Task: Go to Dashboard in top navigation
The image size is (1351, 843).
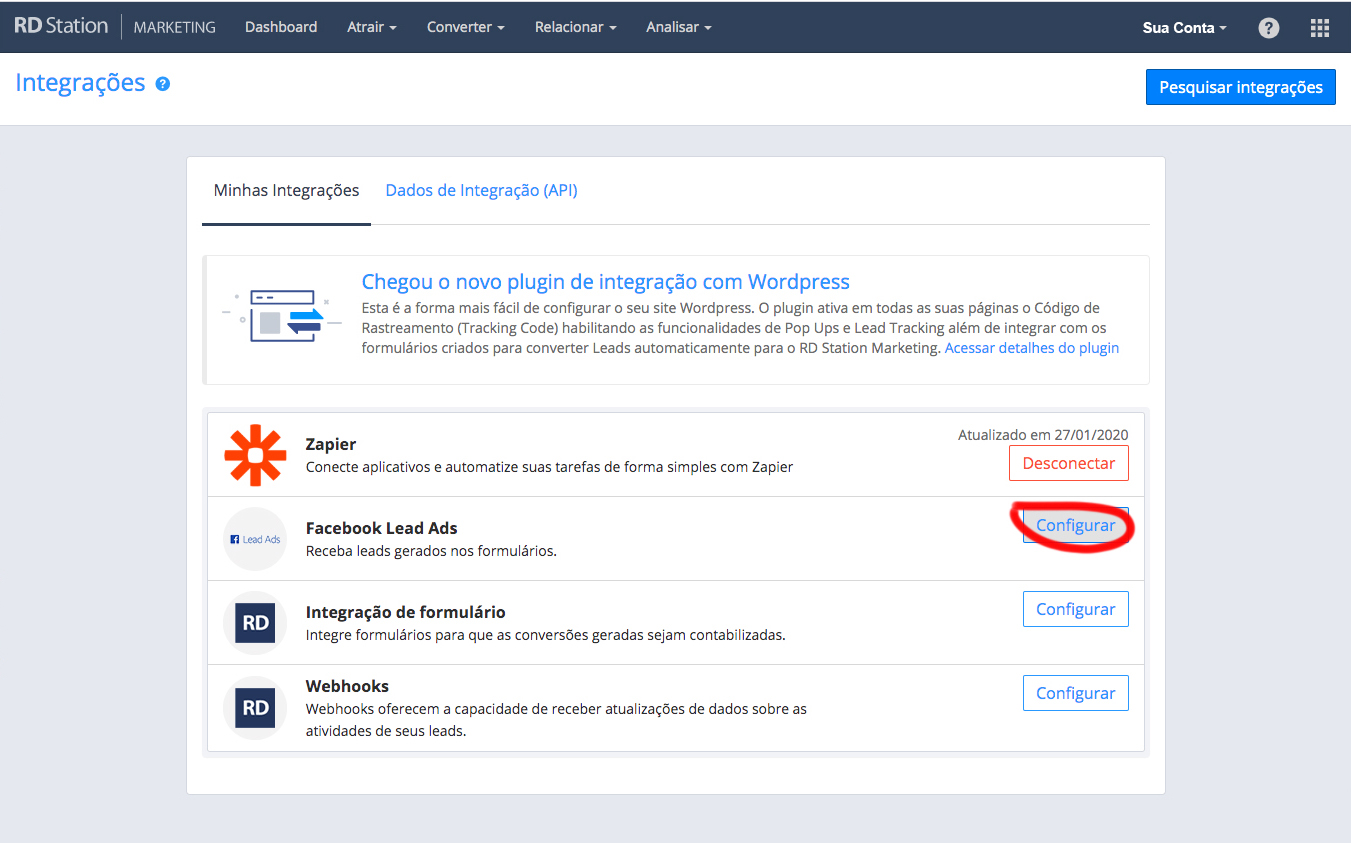Action: tap(281, 27)
